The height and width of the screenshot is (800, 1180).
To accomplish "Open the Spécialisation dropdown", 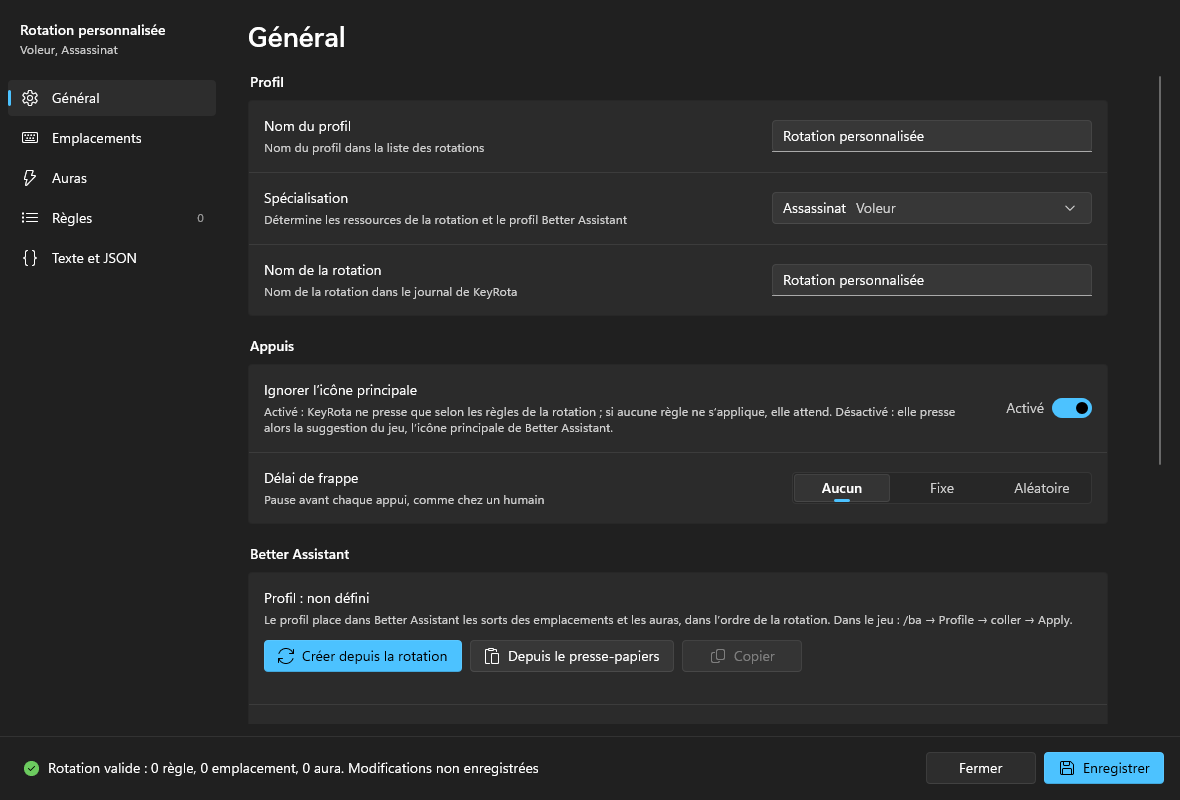I will tap(932, 208).
